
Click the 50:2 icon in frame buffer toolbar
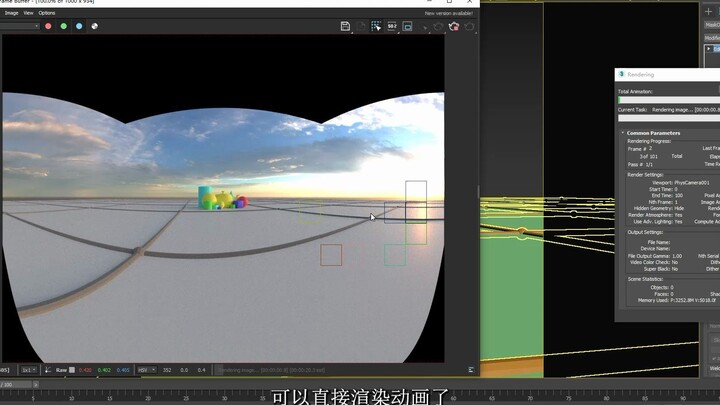click(392, 26)
